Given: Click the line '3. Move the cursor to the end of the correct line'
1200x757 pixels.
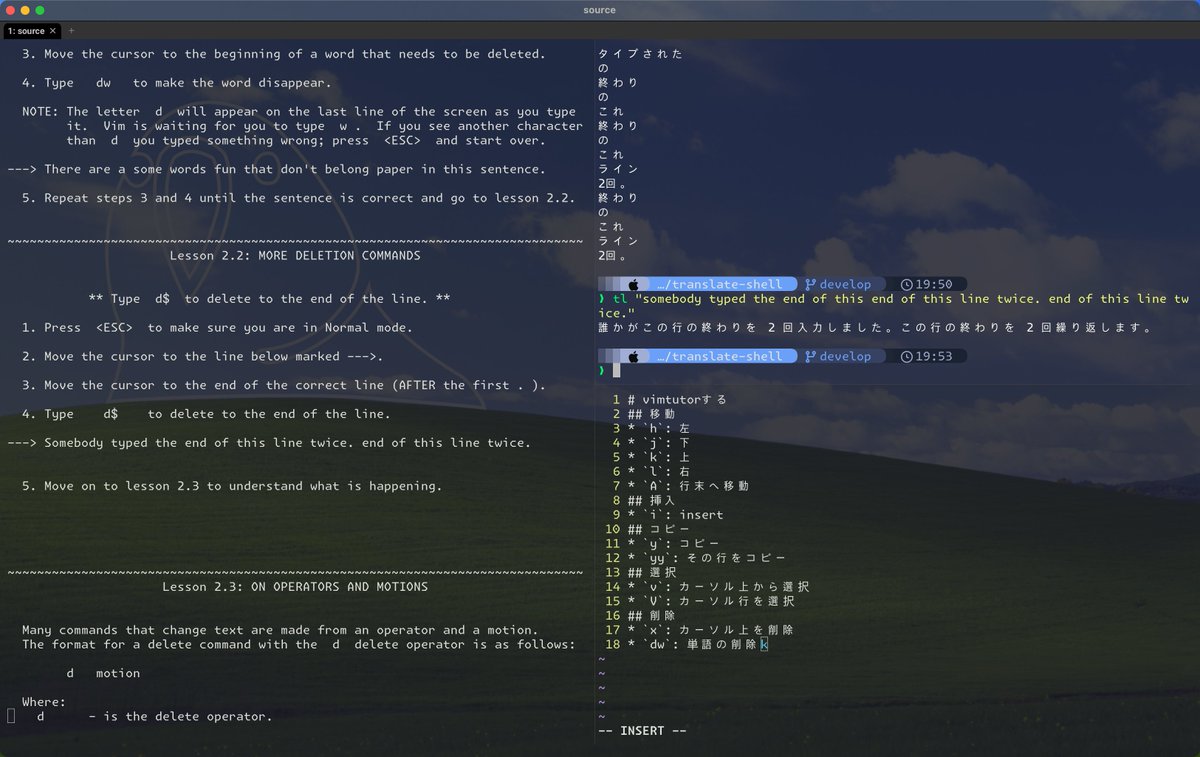Looking at the screenshot, I should point(283,386).
